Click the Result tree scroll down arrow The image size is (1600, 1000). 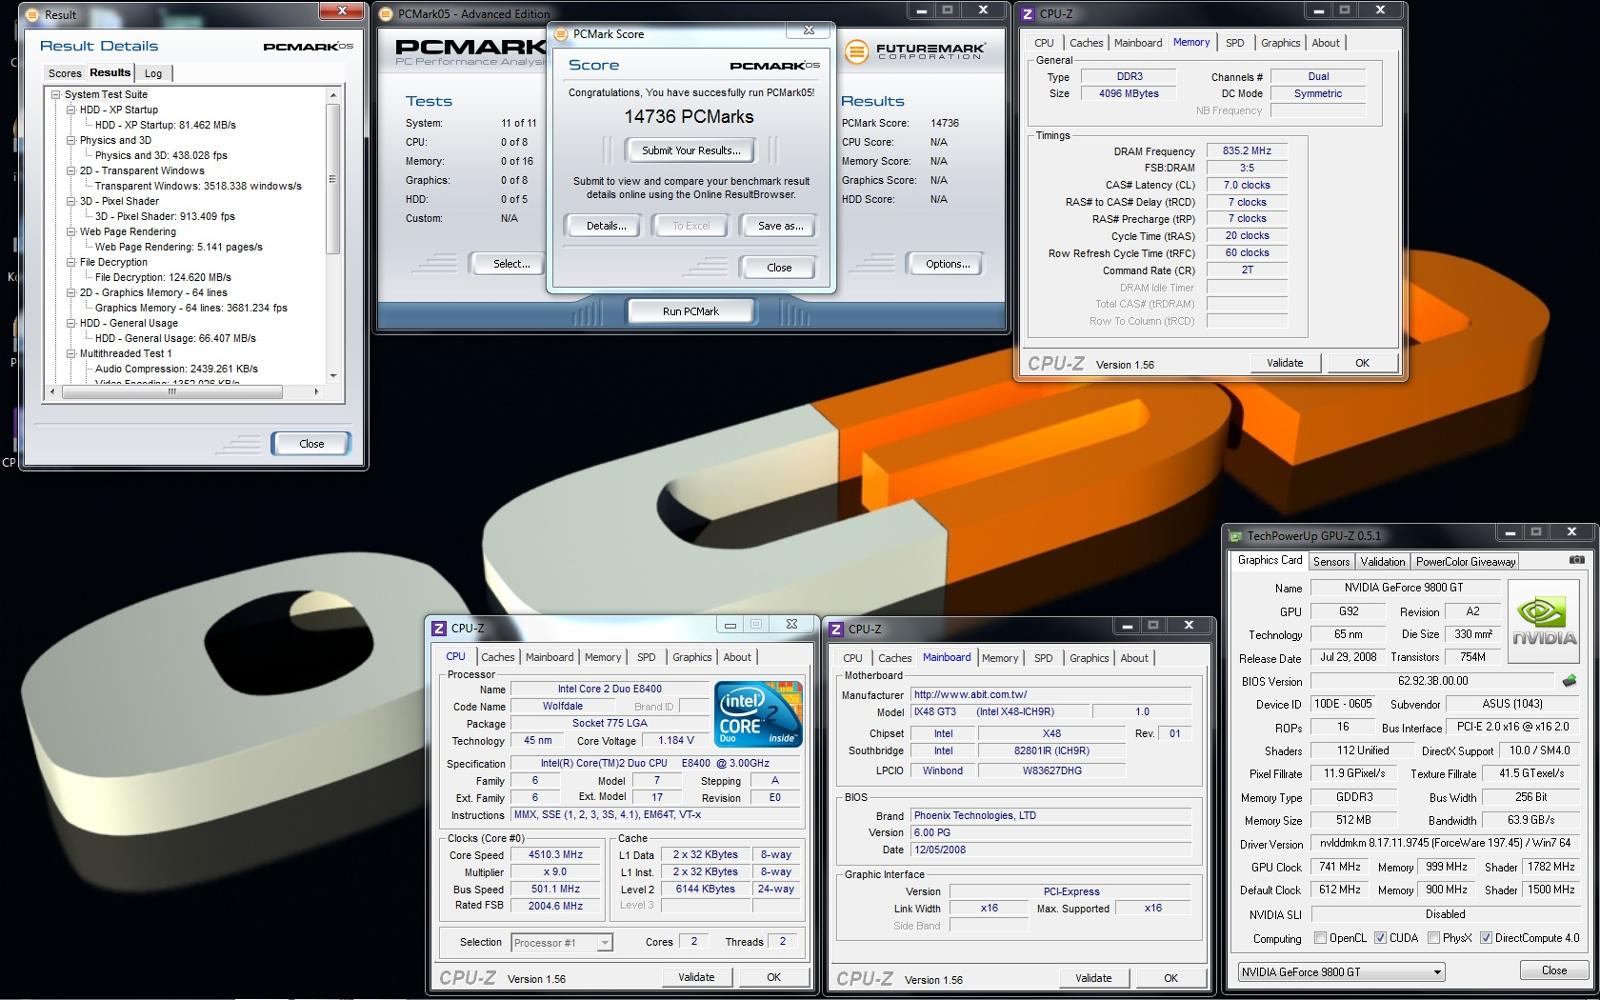333,376
